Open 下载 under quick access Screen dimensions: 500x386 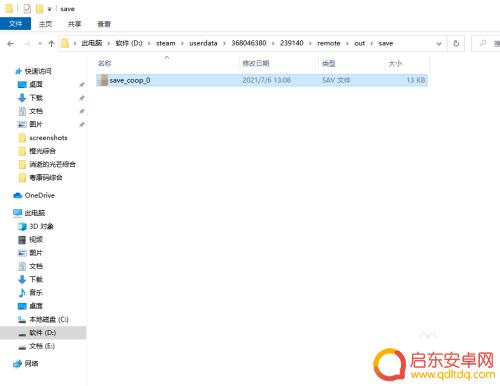coord(36,98)
